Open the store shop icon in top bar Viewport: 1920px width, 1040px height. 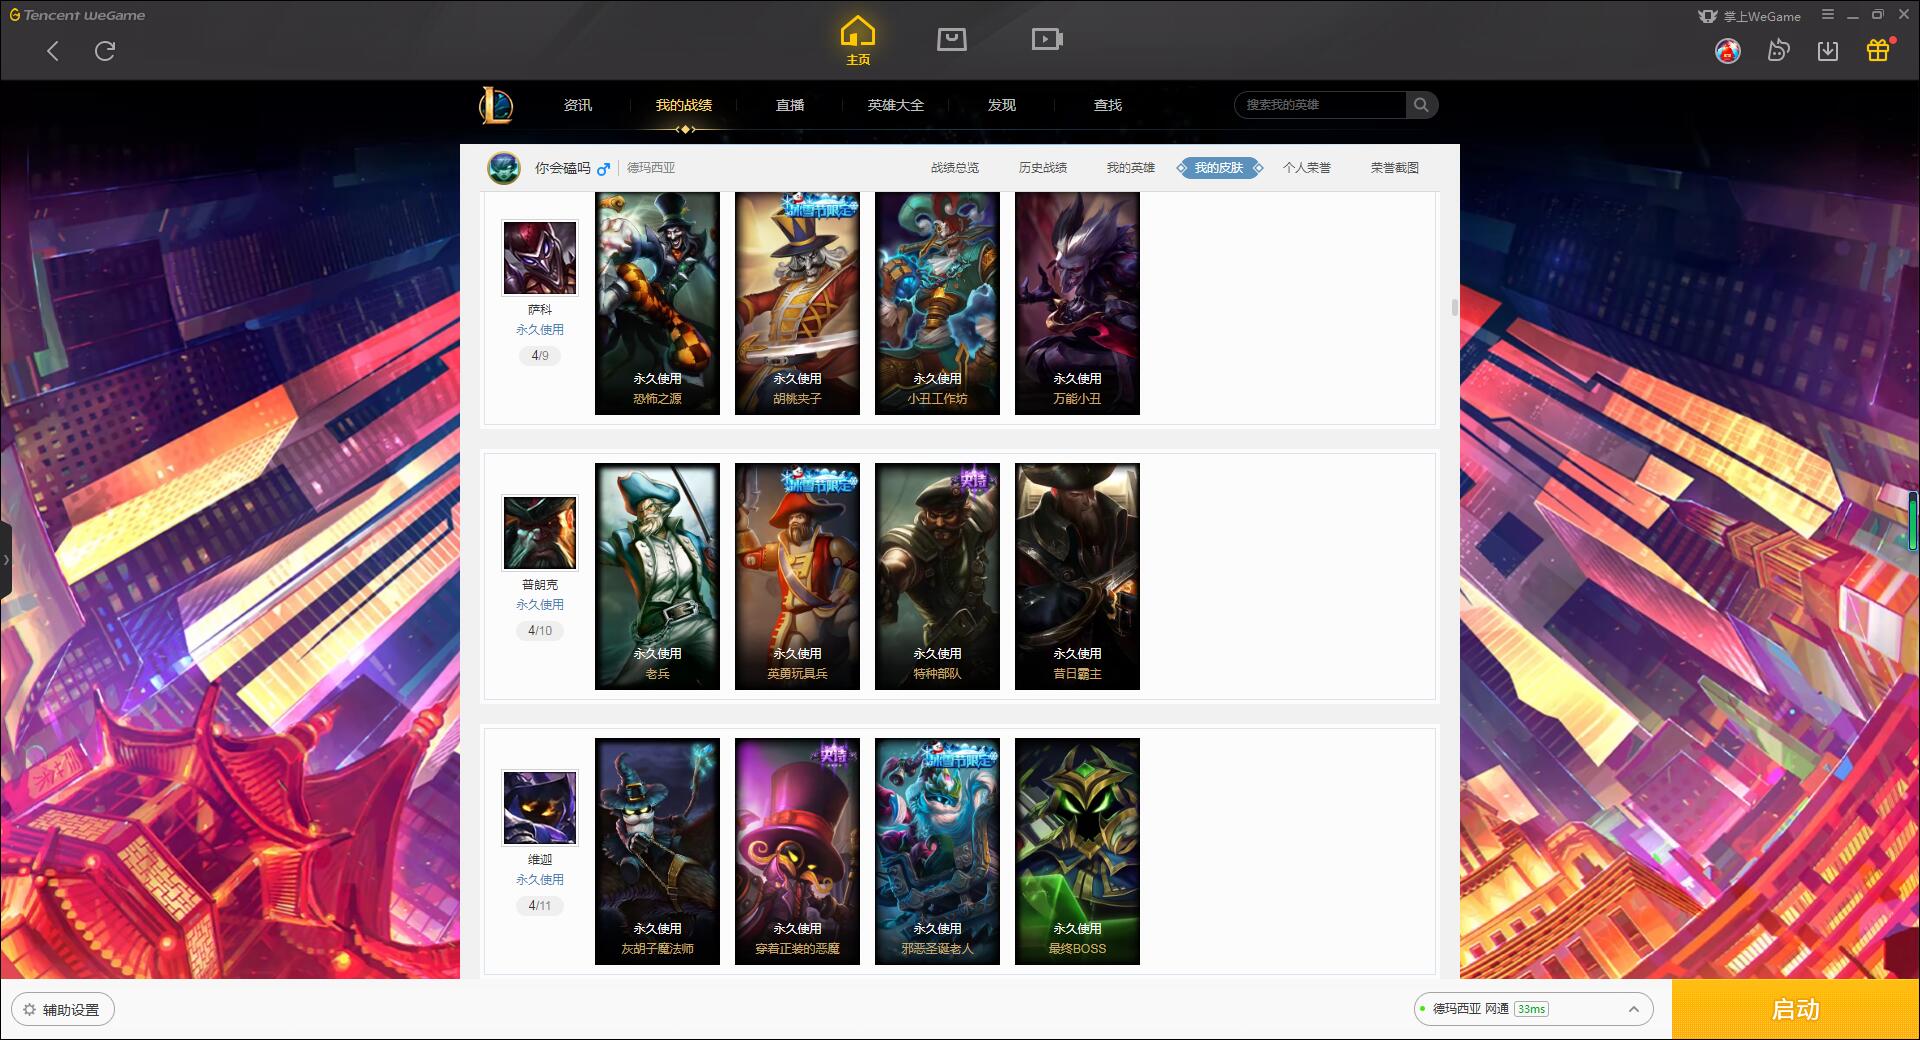point(952,39)
